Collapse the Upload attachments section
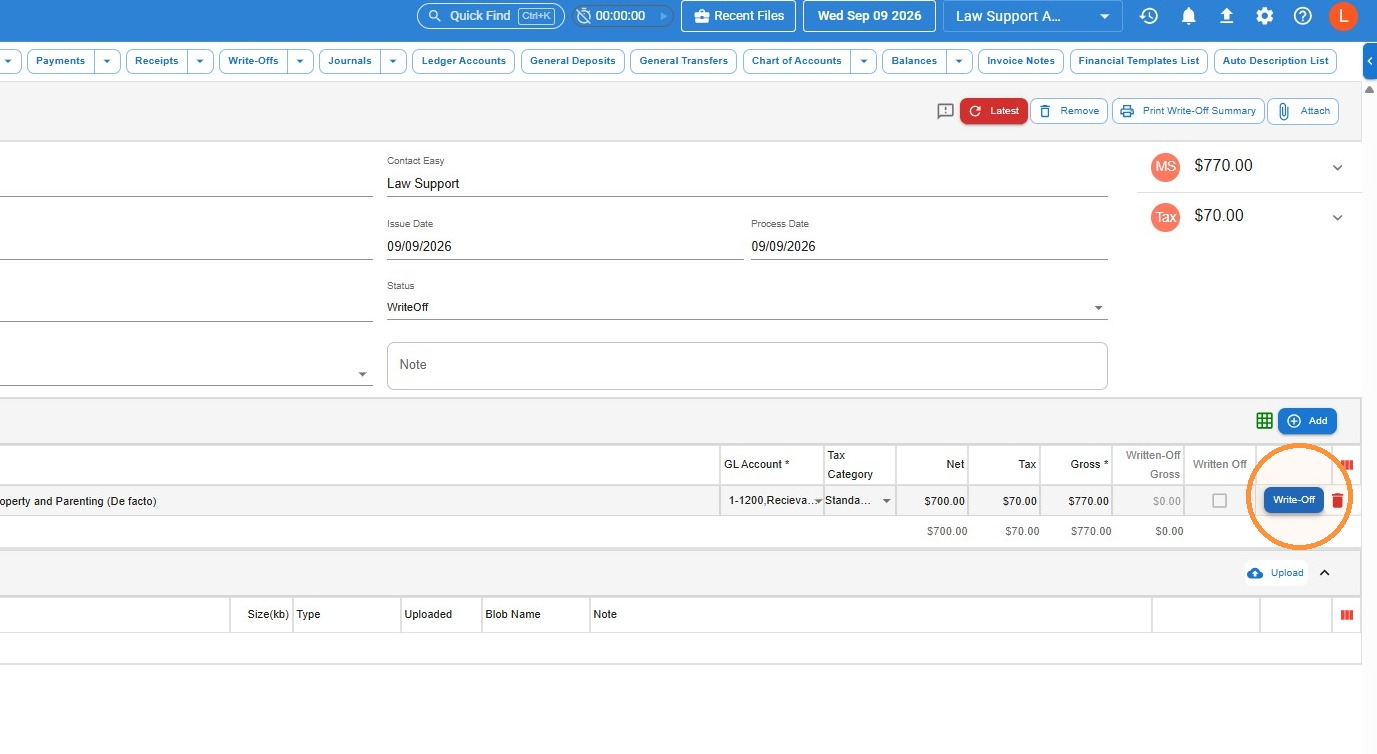Viewport: 1377px width, 754px height. pyautogui.click(x=1325, y=573)
